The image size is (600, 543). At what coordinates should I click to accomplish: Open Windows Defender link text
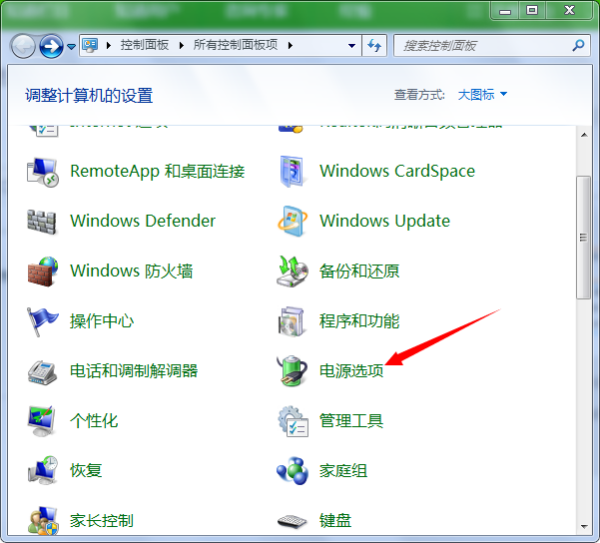coord(143,221)
